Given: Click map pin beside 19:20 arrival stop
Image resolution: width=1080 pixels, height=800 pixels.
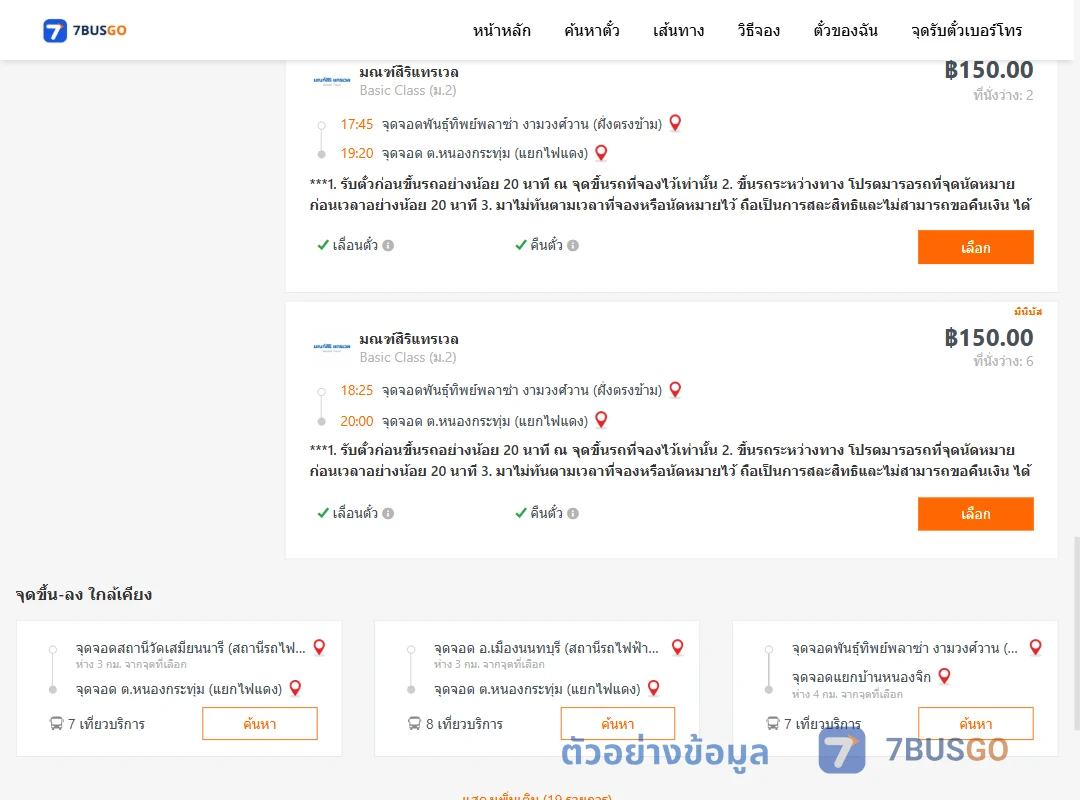Looking at the screenshot, I should click(601, 152).
